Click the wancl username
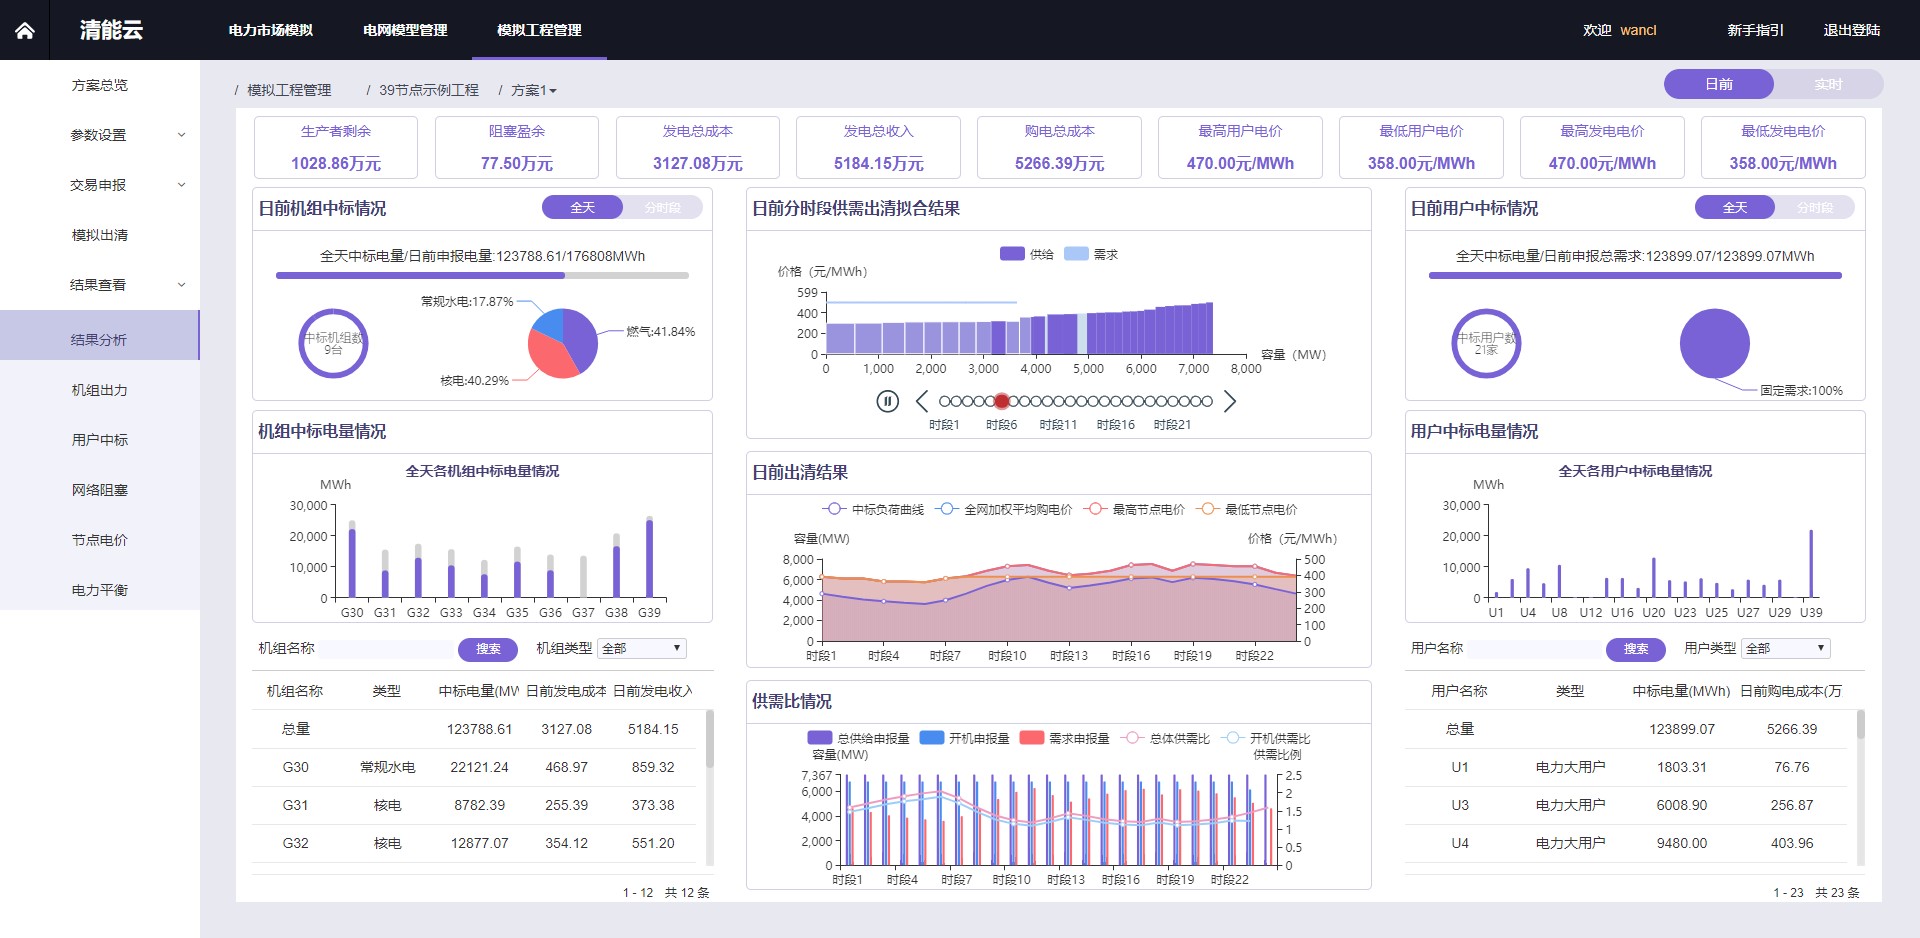The image size is (1920, 938). [1638, 30]
